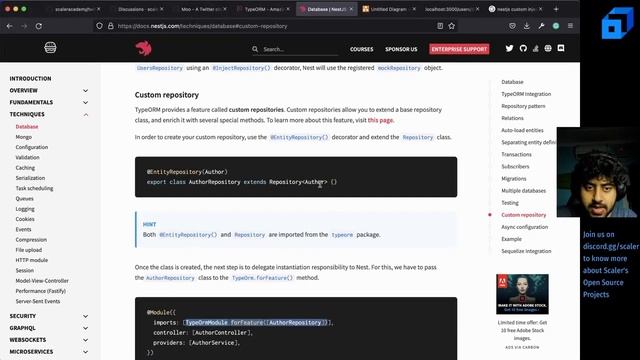640x360 pixels.
Task: Open the Pocket save icon
Action: point(512,26)
